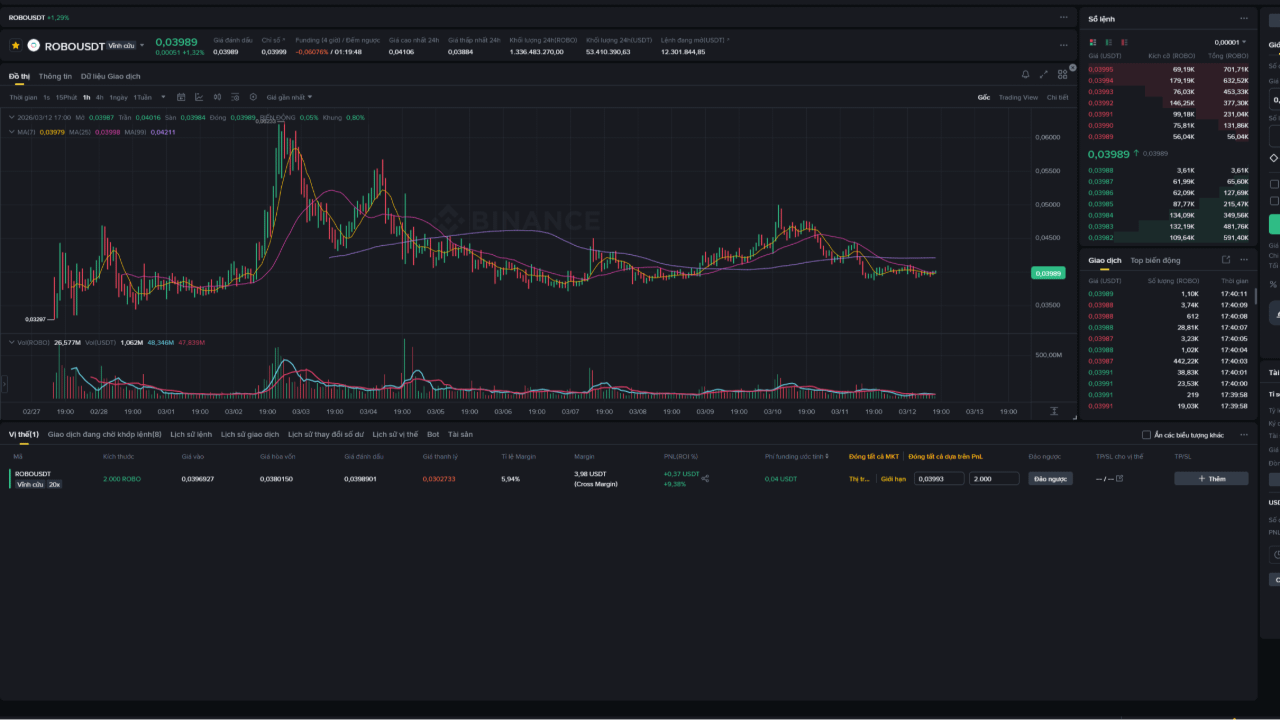Expand the side panel handle left of volume chart
This screenshot has width=1280, height=720.
coord(4,383)
